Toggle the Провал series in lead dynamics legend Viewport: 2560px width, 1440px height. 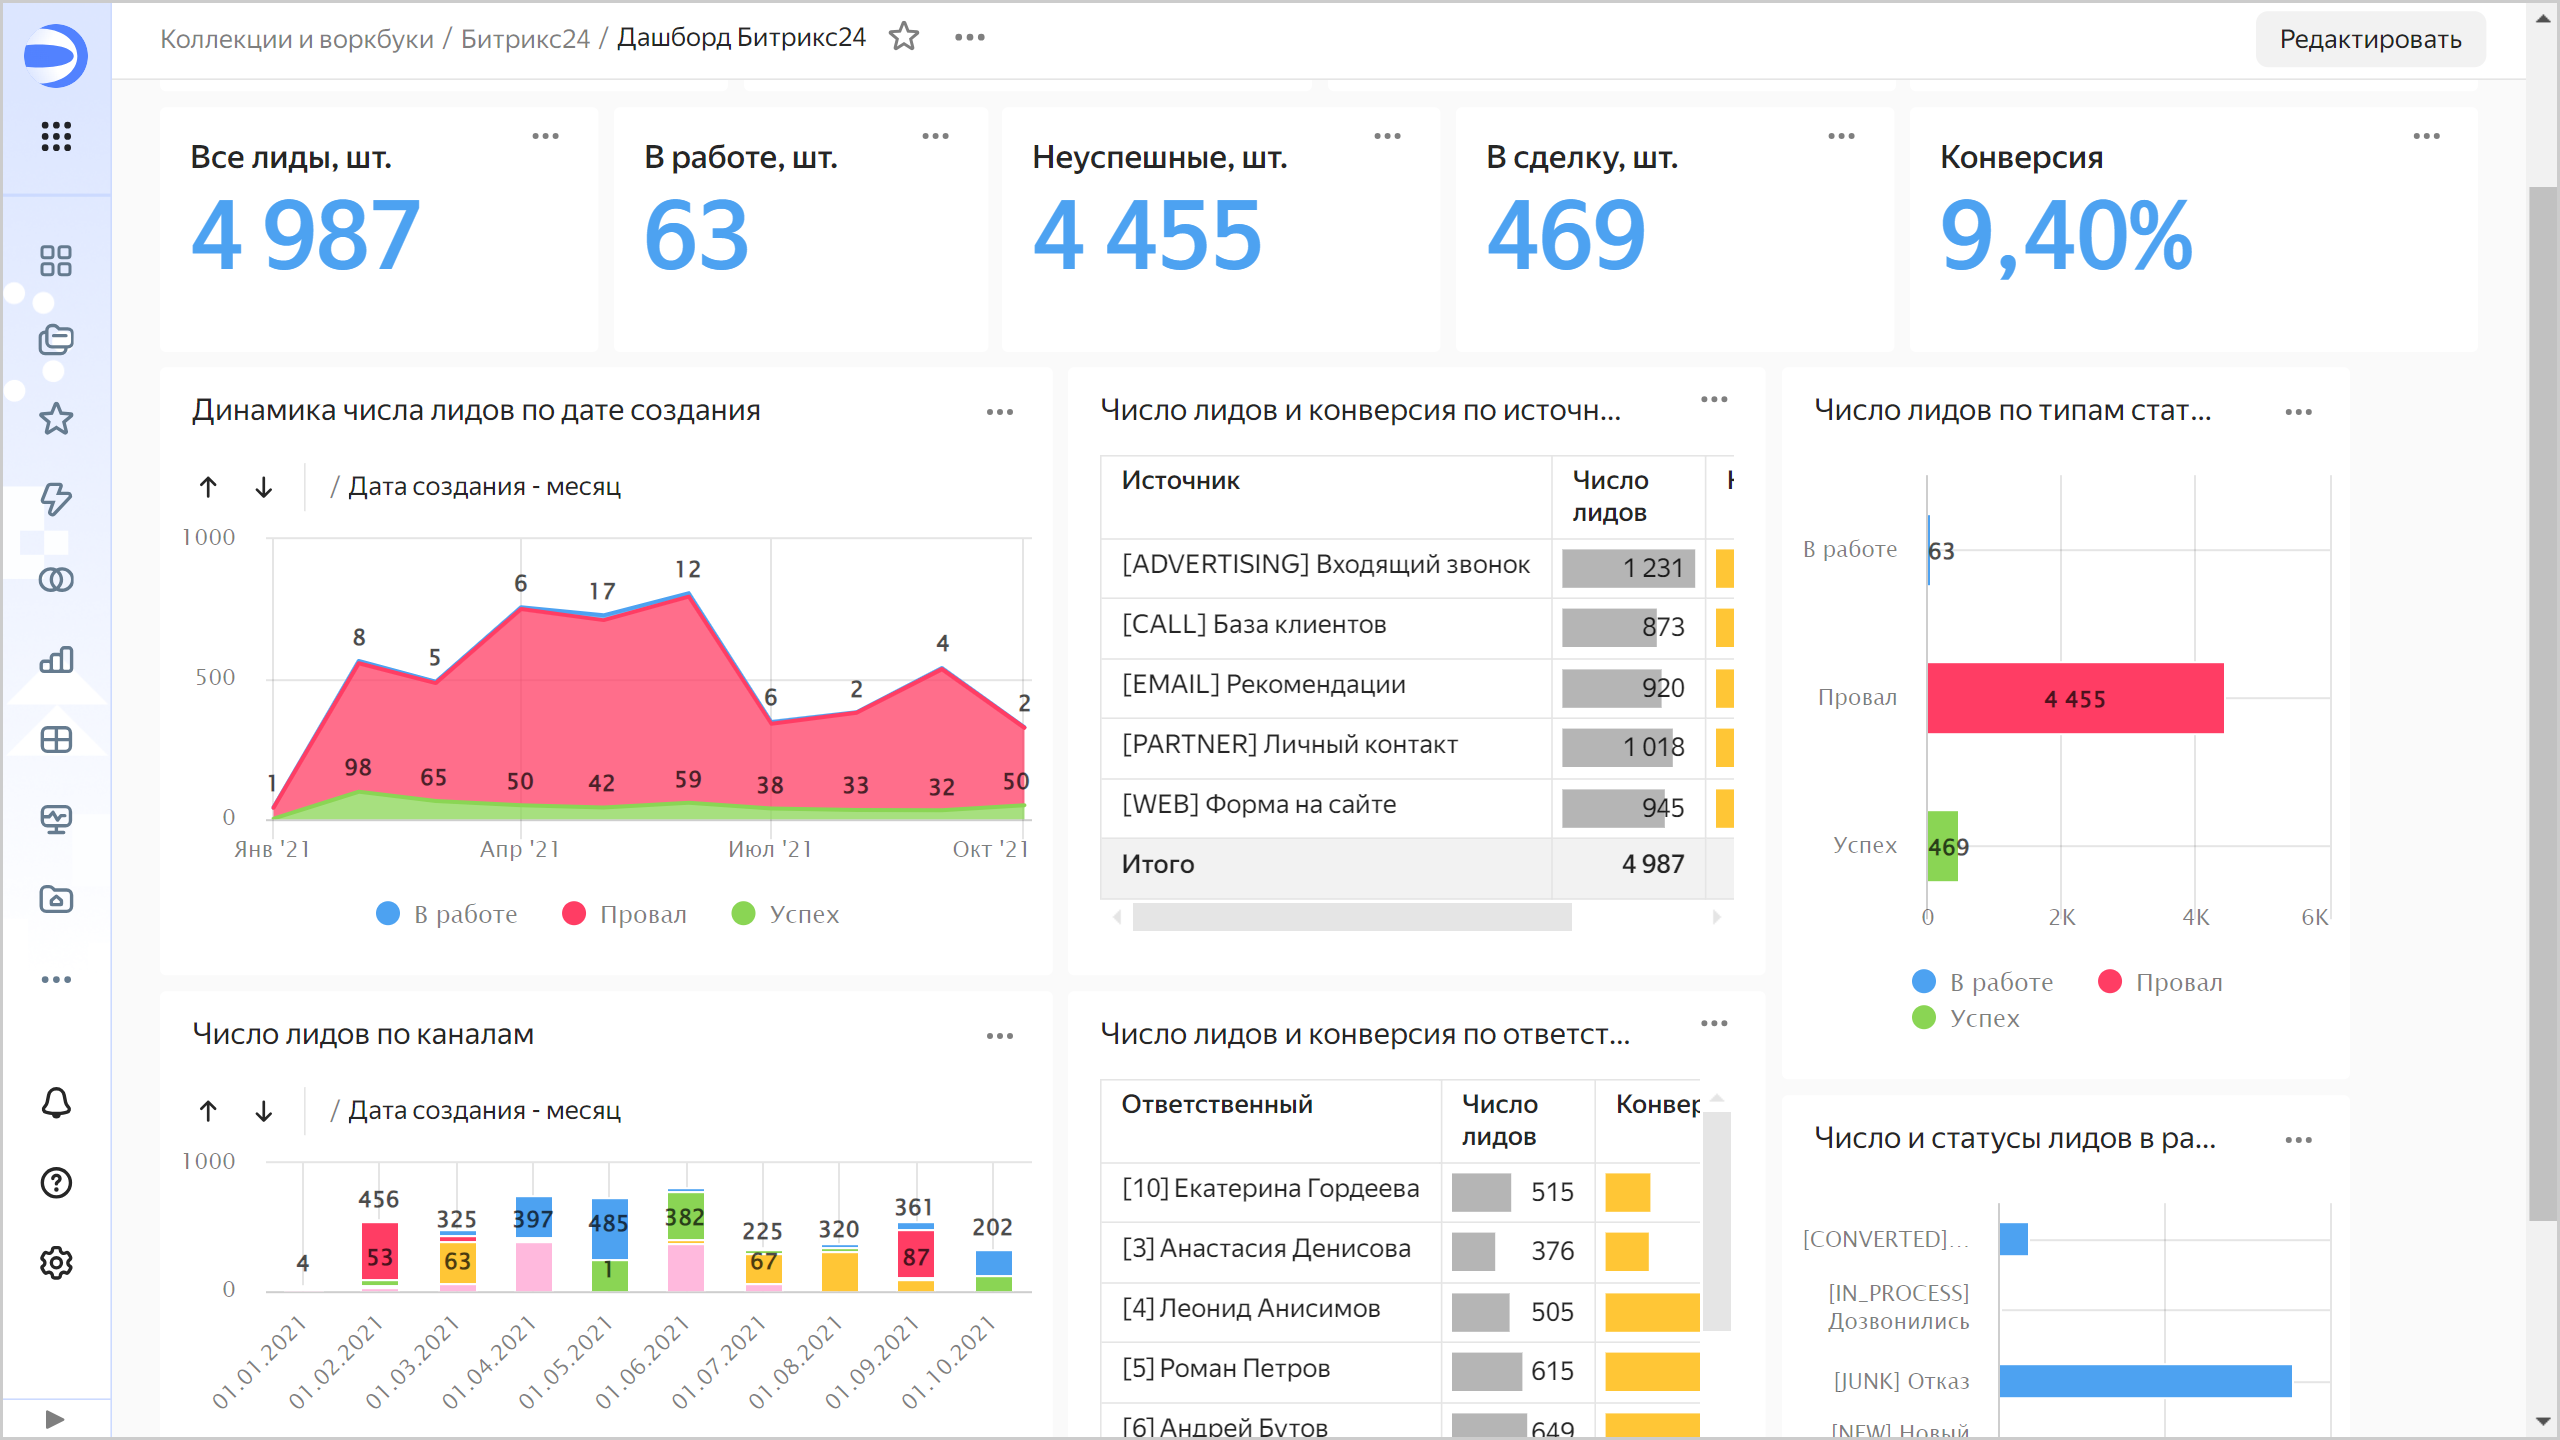[x=624, y=913]
